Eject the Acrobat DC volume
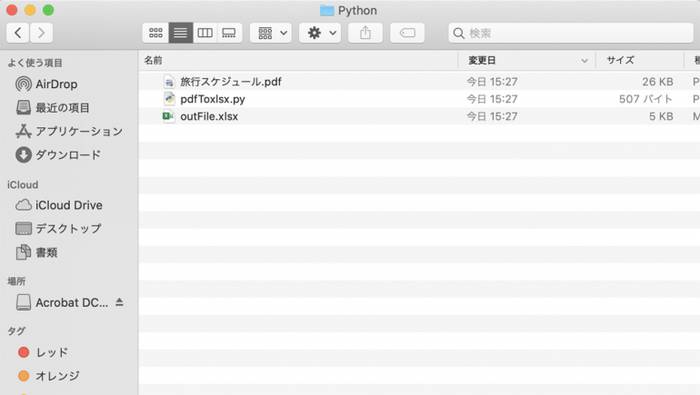This screenshot has width=700, height=395. pyautogui.click(x=119, y=302)
